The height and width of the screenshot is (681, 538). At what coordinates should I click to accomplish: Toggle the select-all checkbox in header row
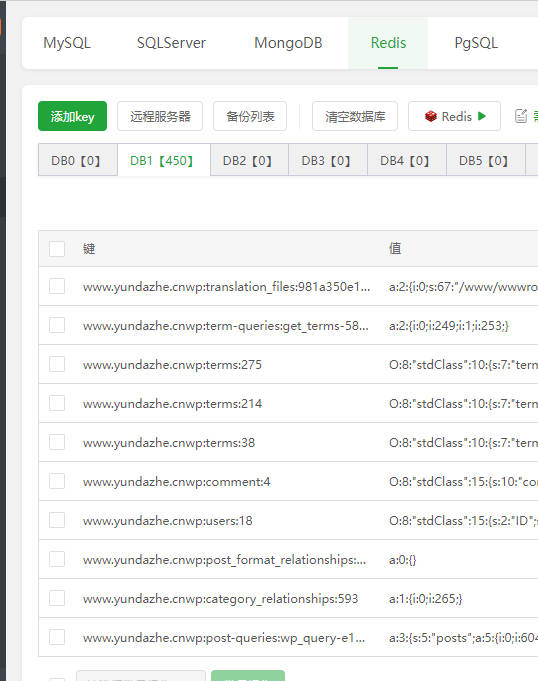tap(57, 249)
